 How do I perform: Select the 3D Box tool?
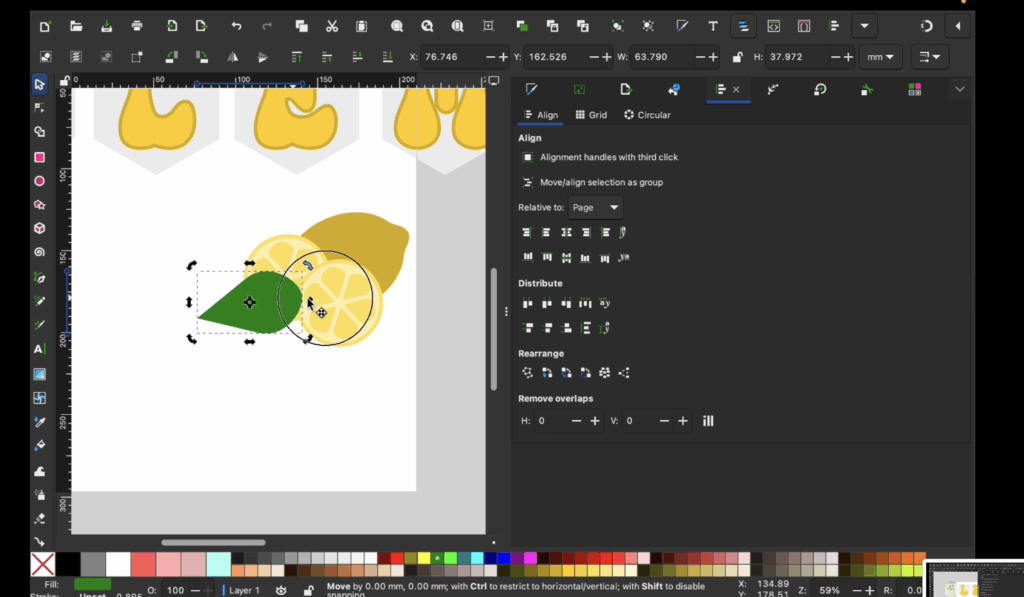39,228
